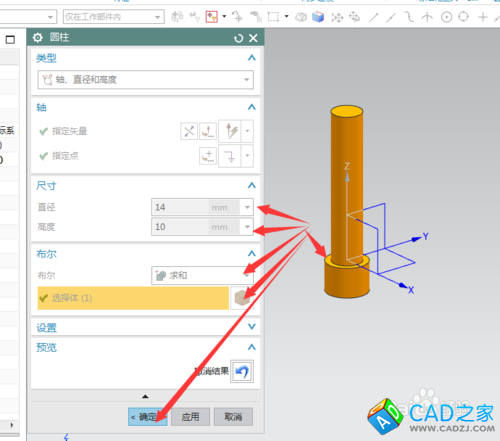
Task: Click the 应用 apply button
Action: coord(190,417)
